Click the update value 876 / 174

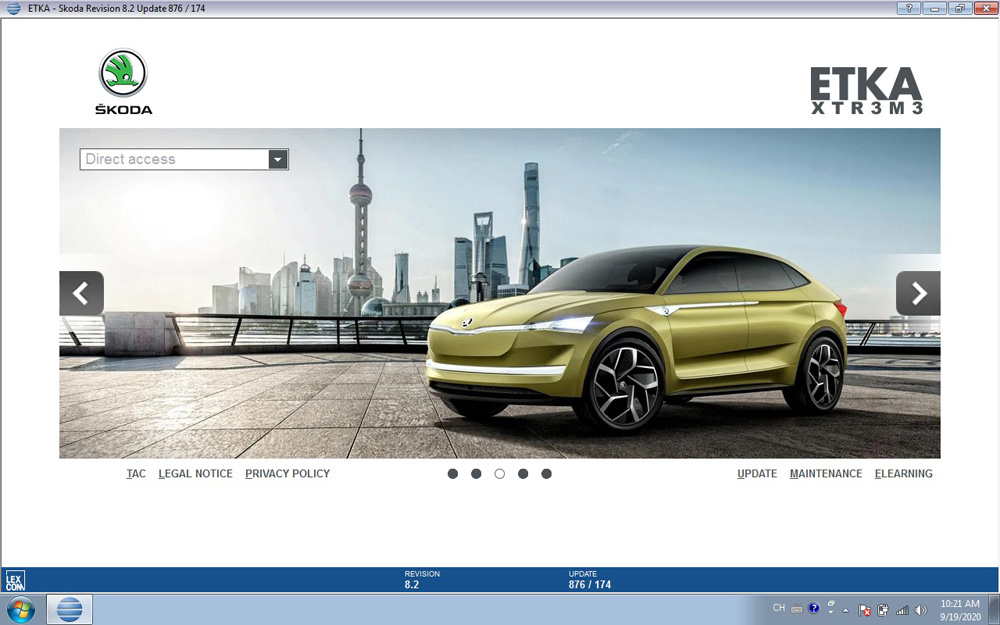pyautogui.click(x=590, y=584)
